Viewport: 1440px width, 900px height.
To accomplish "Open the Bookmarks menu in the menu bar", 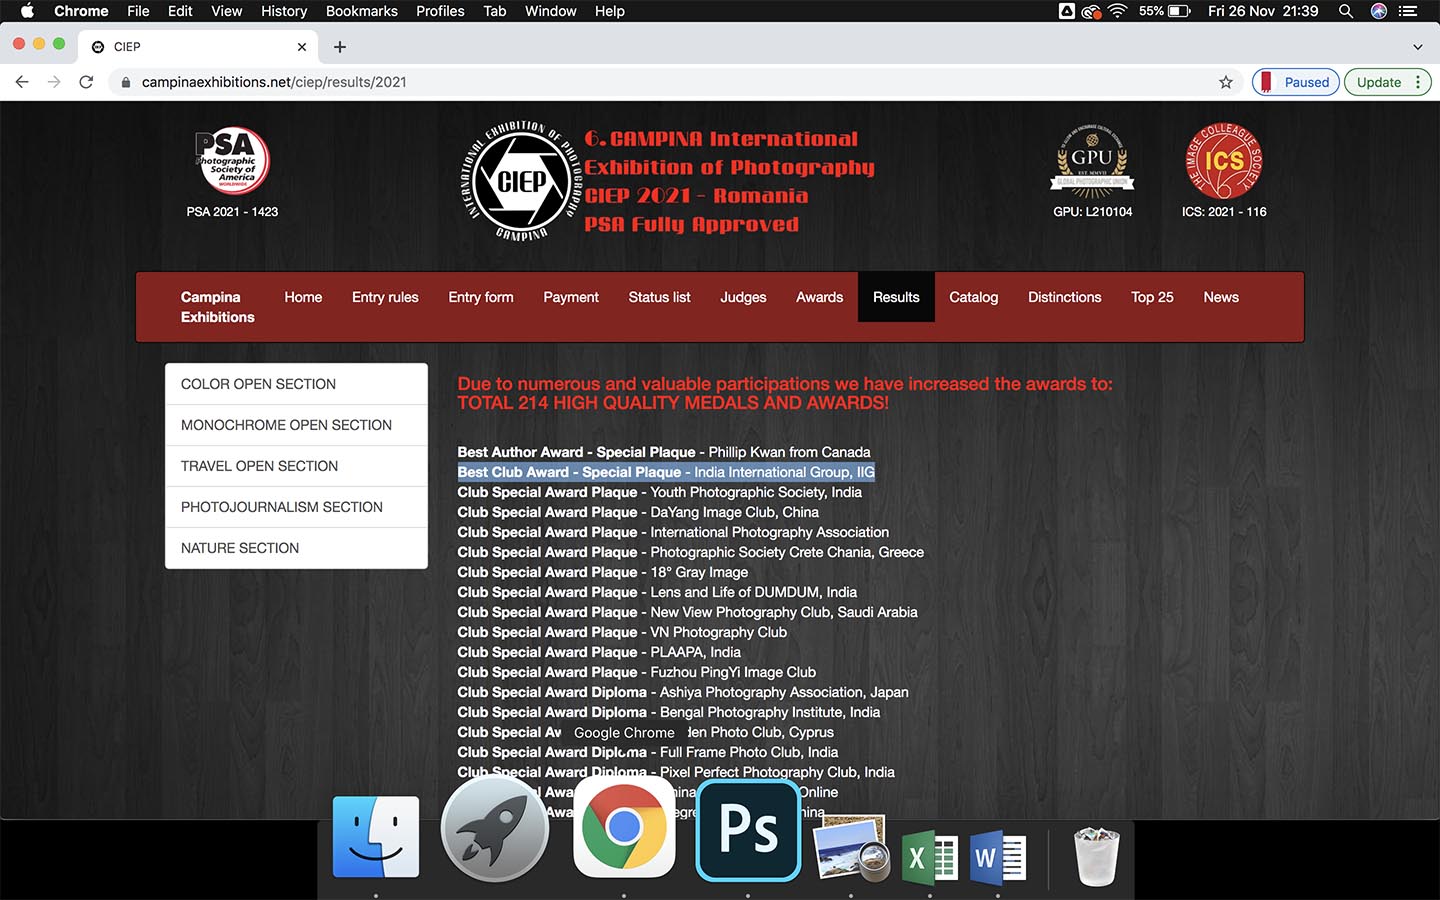I will pyautogui.click(x=361, y=11).
